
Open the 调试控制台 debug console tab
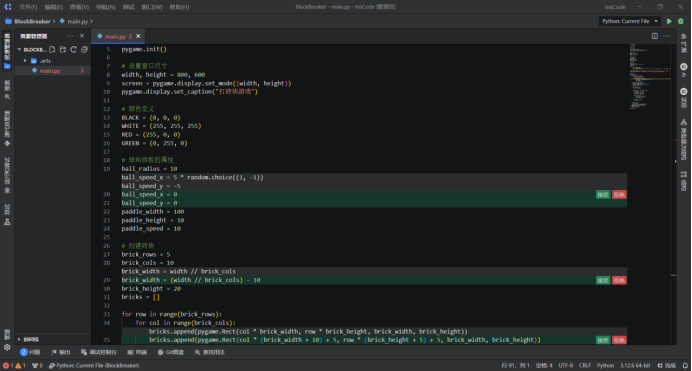click(x=99, y=352)
